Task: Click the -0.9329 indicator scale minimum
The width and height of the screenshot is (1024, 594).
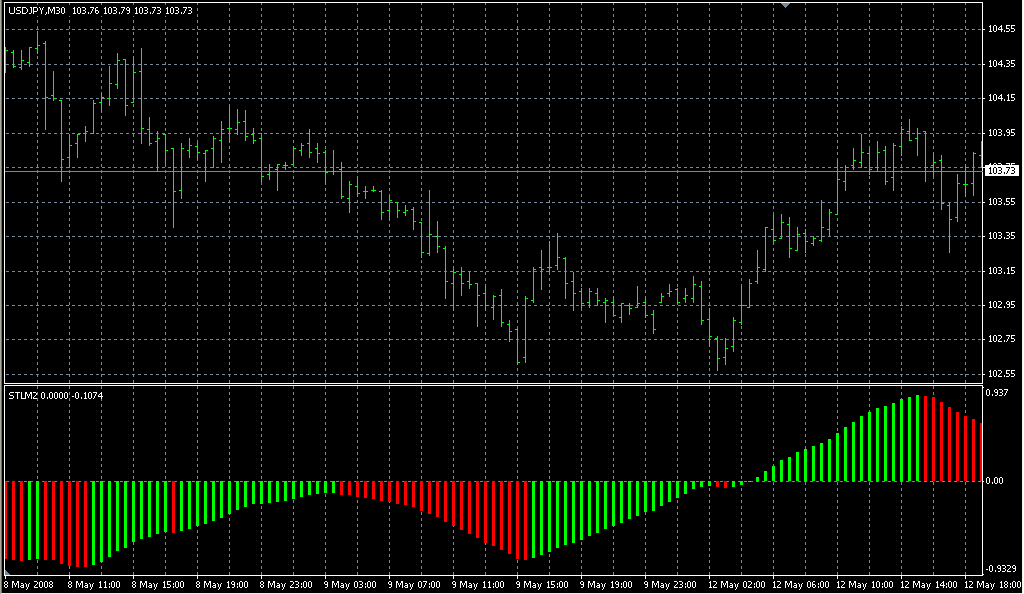Action: [x=1001, y=568]
